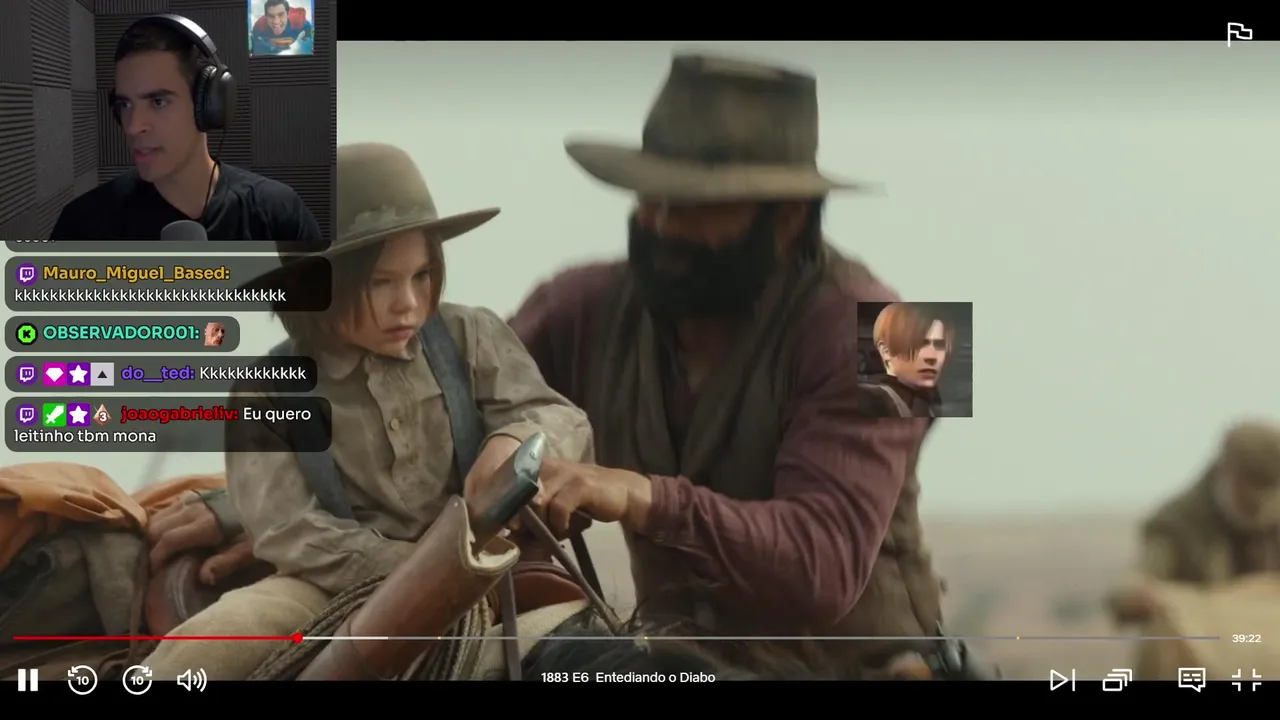
Task: Click Twitch icon beside Mauro_Miguel_Based
Action: pos(27,273)
